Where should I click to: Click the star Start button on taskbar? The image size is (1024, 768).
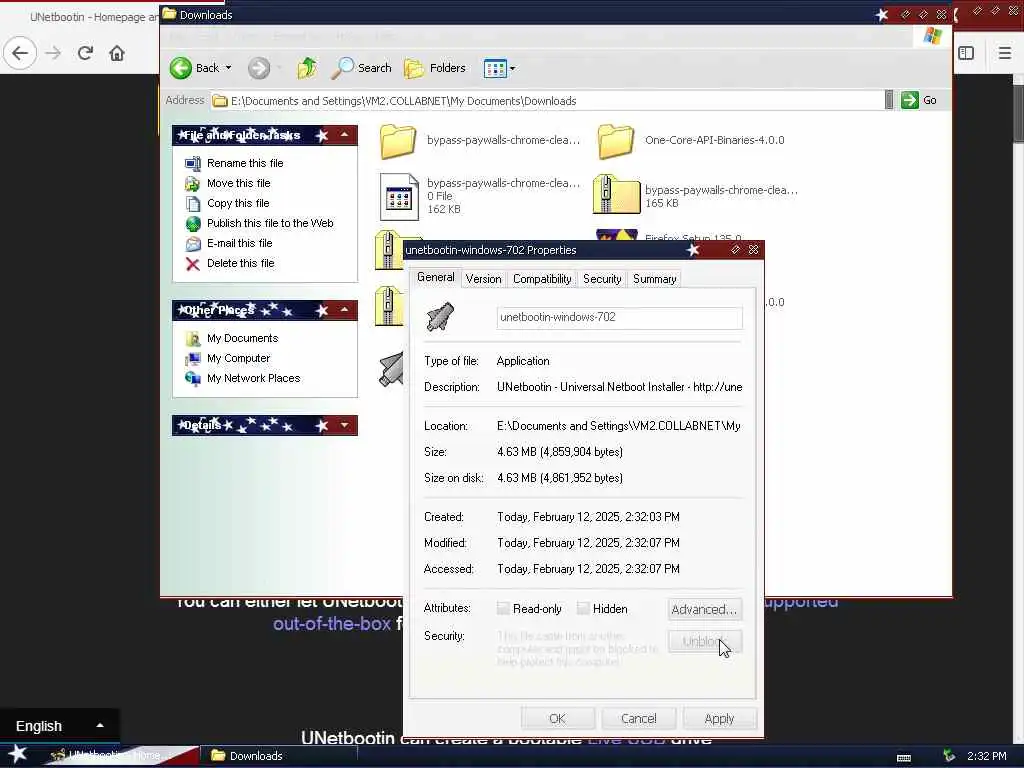tap(18, 755)
